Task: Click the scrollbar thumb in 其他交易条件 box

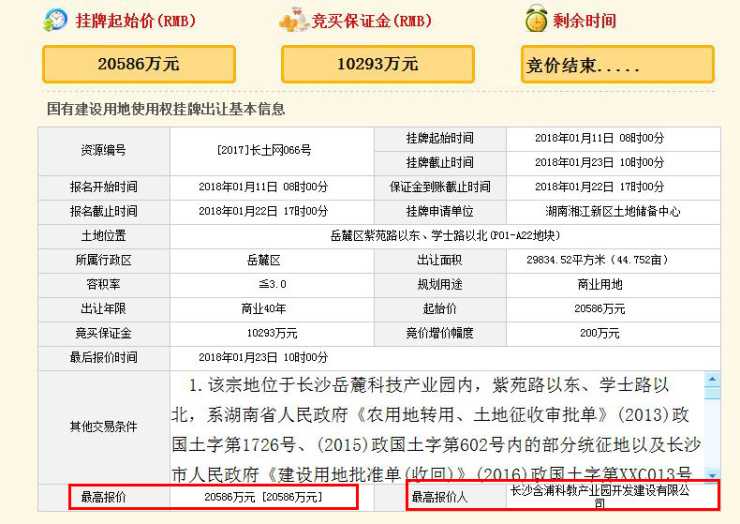Action: [712, 393]
